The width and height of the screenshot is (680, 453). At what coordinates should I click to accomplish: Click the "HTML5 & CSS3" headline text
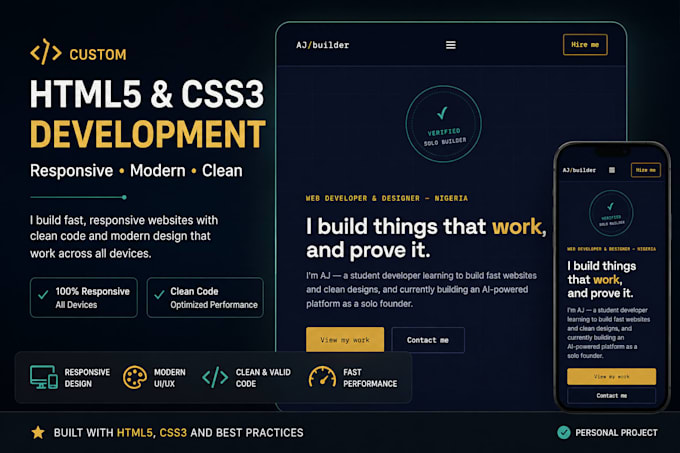tap(147, 94)
